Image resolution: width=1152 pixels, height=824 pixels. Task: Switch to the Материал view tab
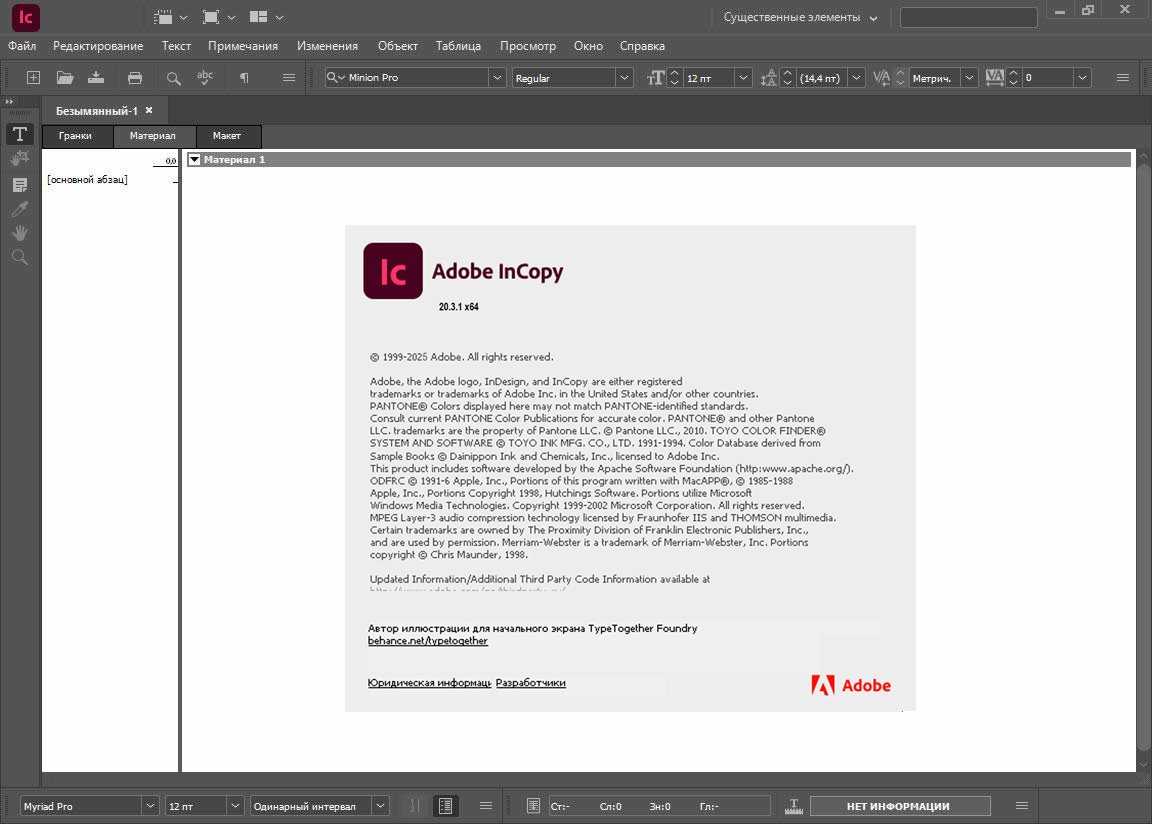[153, 136]
